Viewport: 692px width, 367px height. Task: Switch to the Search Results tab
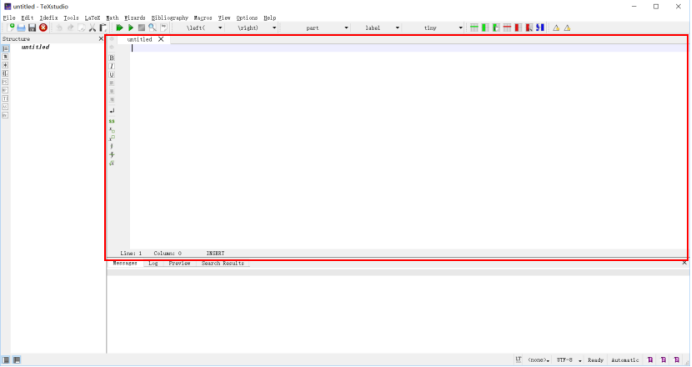223,263
